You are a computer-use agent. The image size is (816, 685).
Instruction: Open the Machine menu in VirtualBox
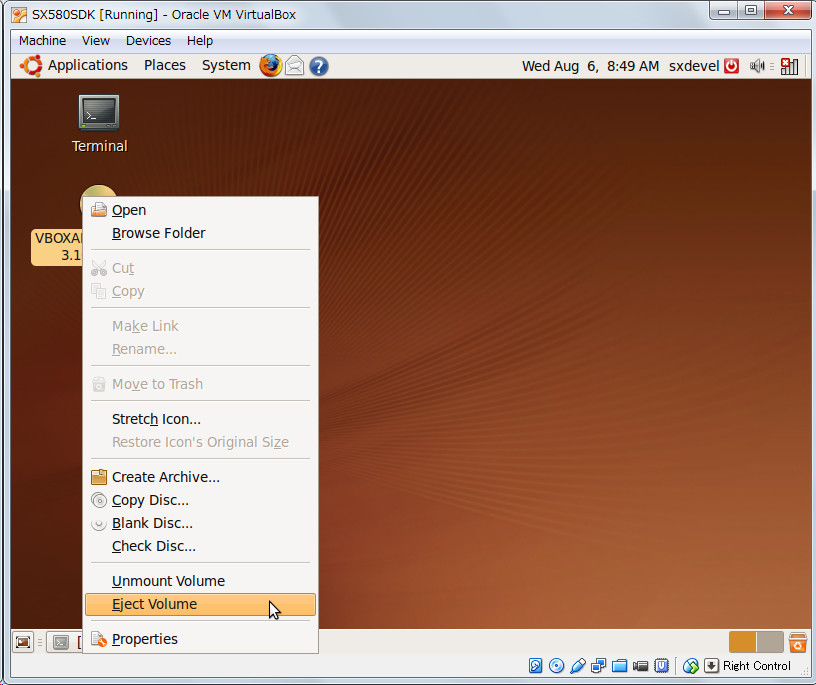tap(43, 41)
